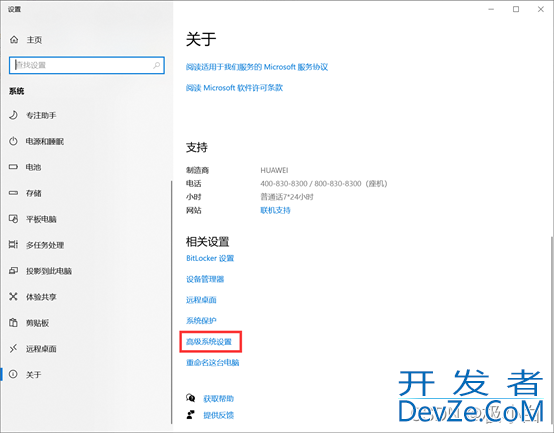Open 体验共享 settings
The image size is (554, 433).
[41, 297]
